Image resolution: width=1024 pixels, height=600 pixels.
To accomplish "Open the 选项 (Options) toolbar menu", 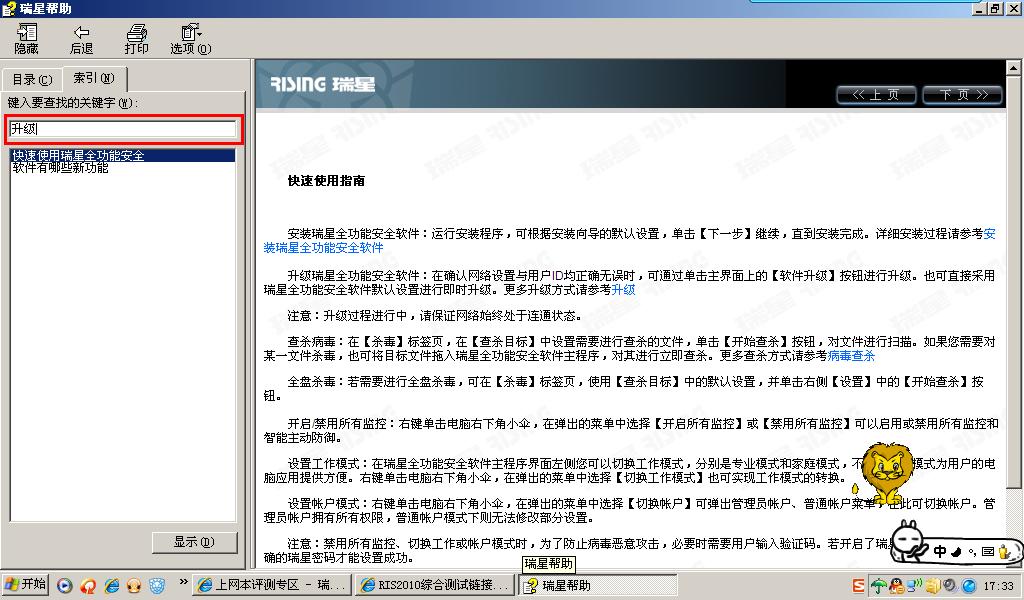I will (x=190, y=39).
